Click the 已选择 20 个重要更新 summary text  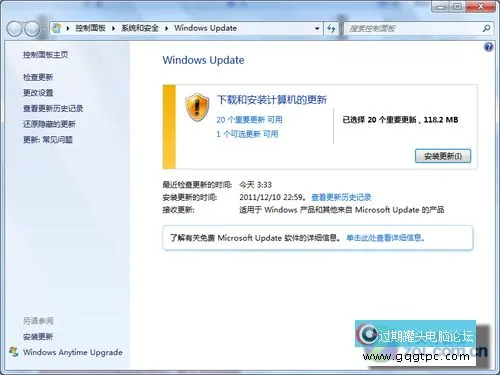click(400, 120)
